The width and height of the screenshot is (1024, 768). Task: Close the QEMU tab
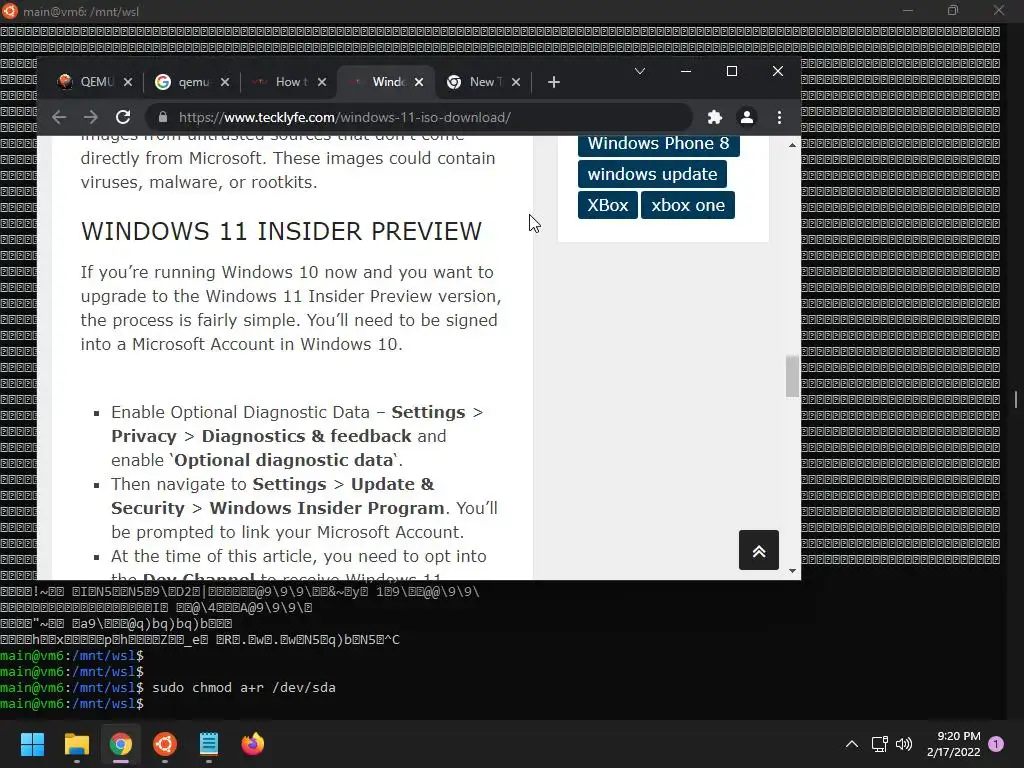(128, 82)
